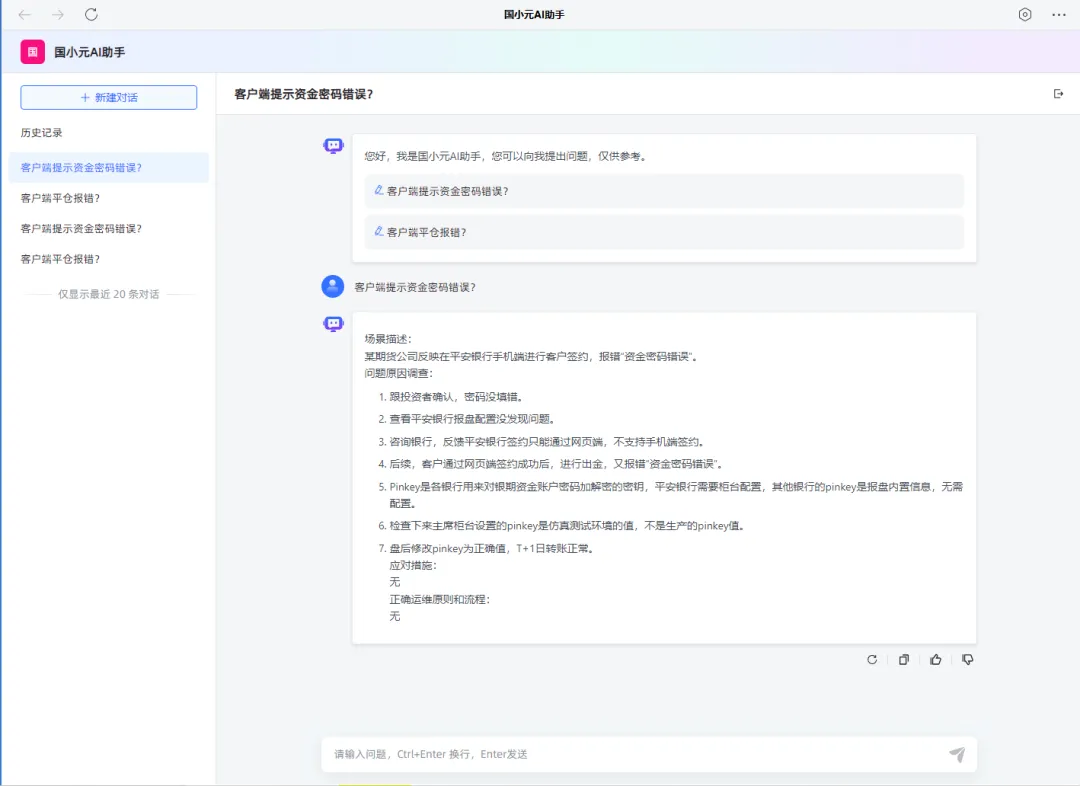The height and width of the screenshot is (786, 1080).
Task: Click the regenerate response icon
Action: tap(872, 660)
